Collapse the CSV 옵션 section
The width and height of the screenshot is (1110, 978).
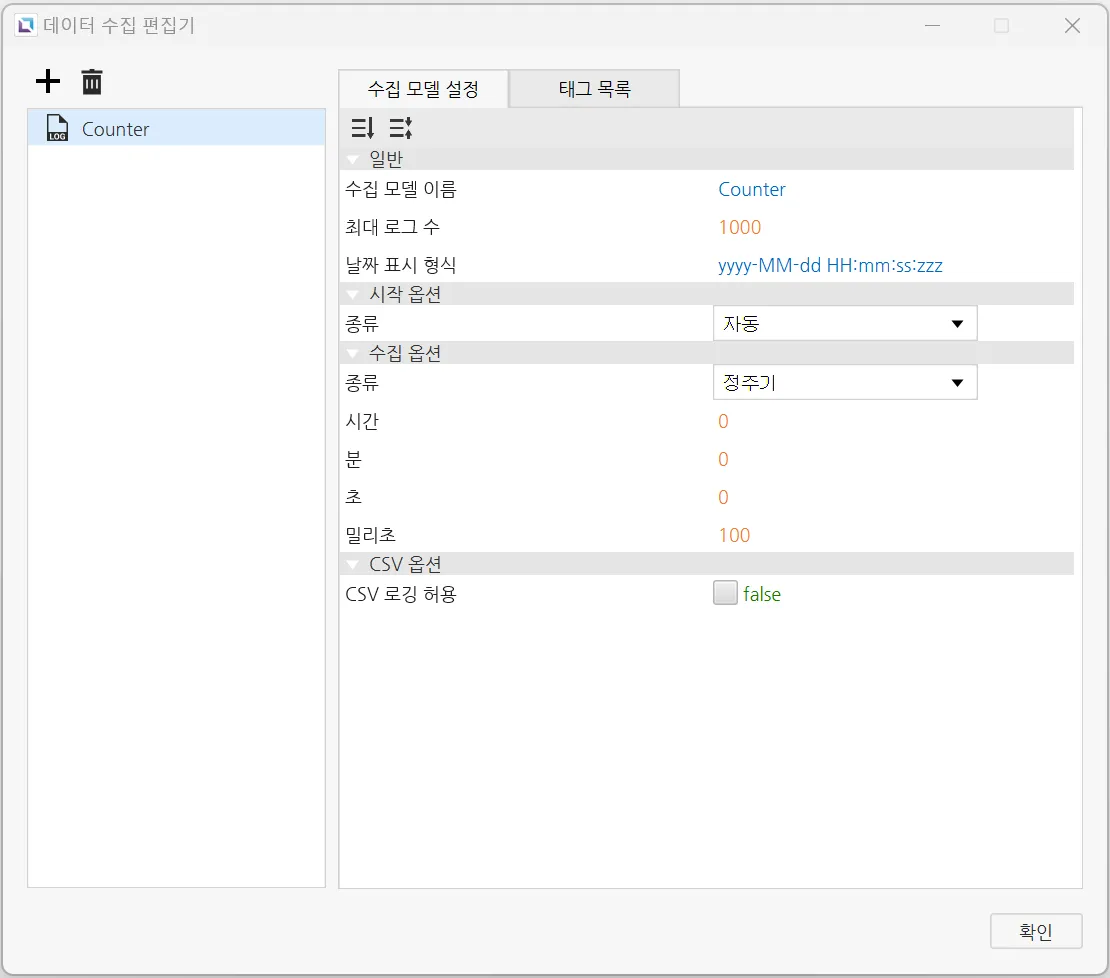[x=353, y=565]
